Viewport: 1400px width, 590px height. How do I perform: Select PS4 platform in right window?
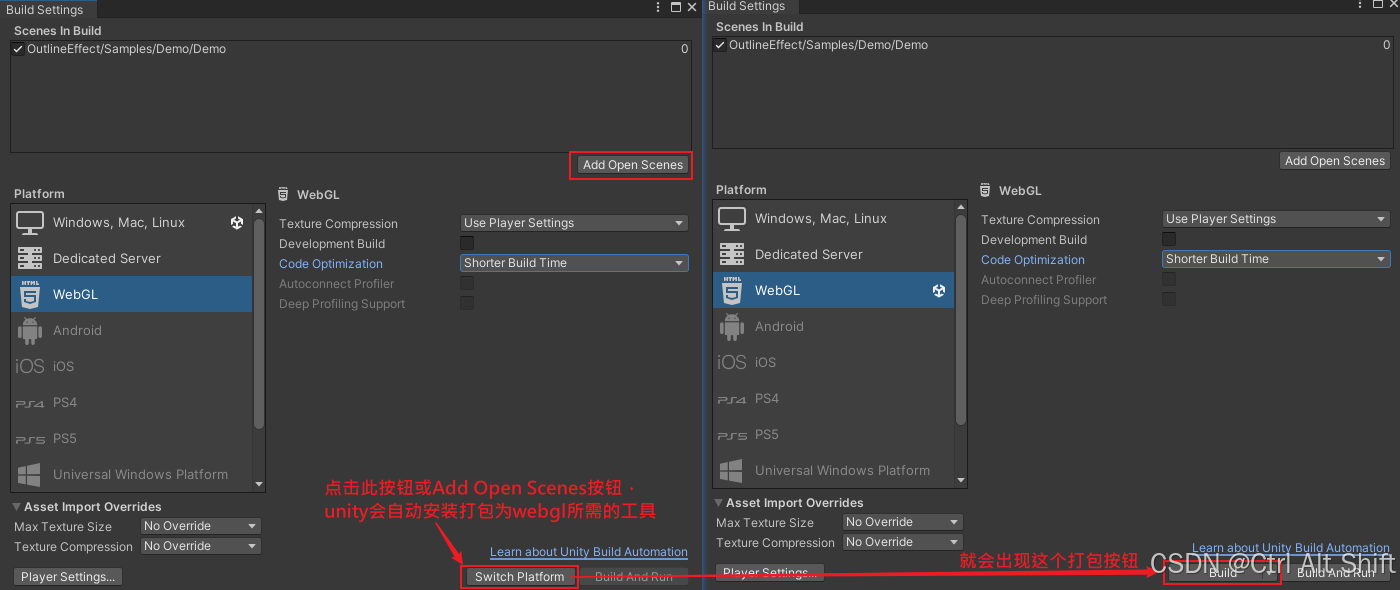[x=834, y=399]
